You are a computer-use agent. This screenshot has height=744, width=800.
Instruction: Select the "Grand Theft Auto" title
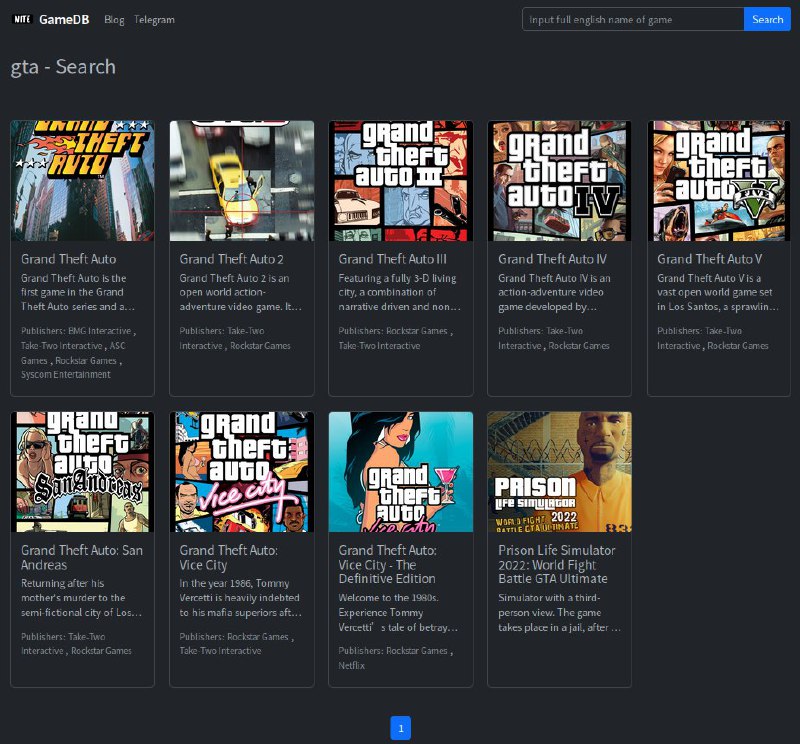[69, 259]
